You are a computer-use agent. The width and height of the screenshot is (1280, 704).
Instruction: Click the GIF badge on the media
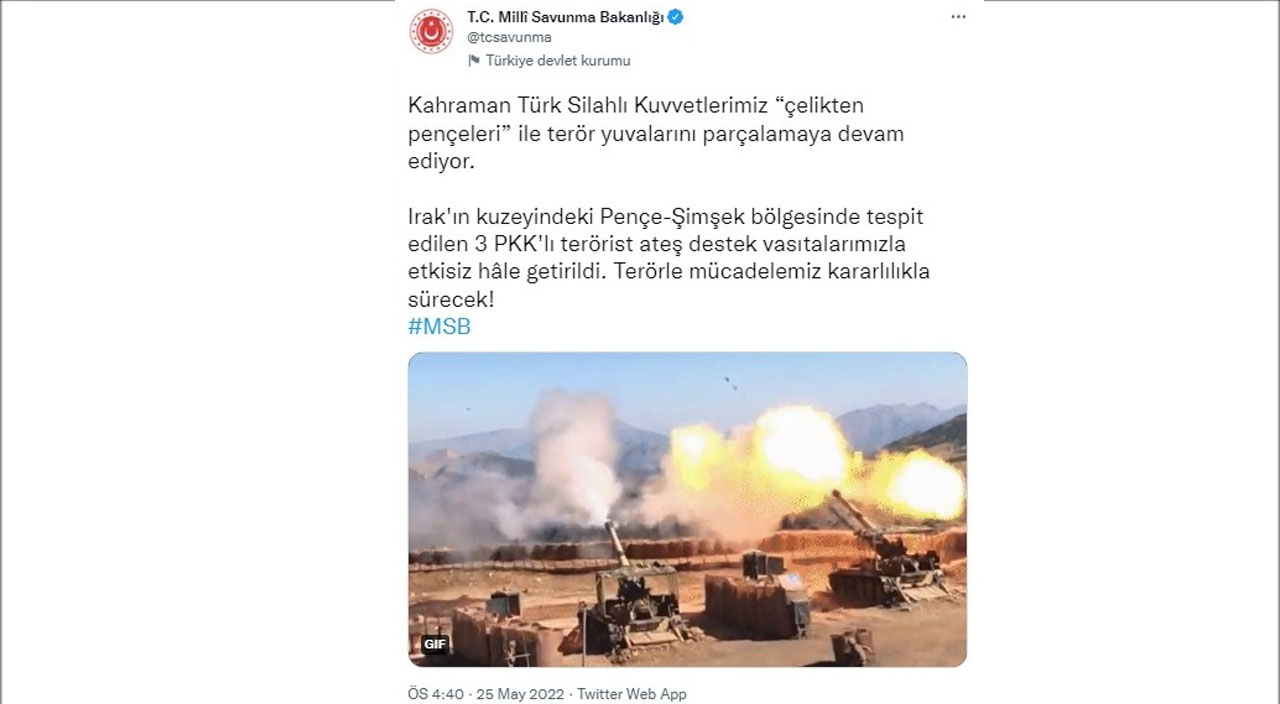[x=434, y=644]
